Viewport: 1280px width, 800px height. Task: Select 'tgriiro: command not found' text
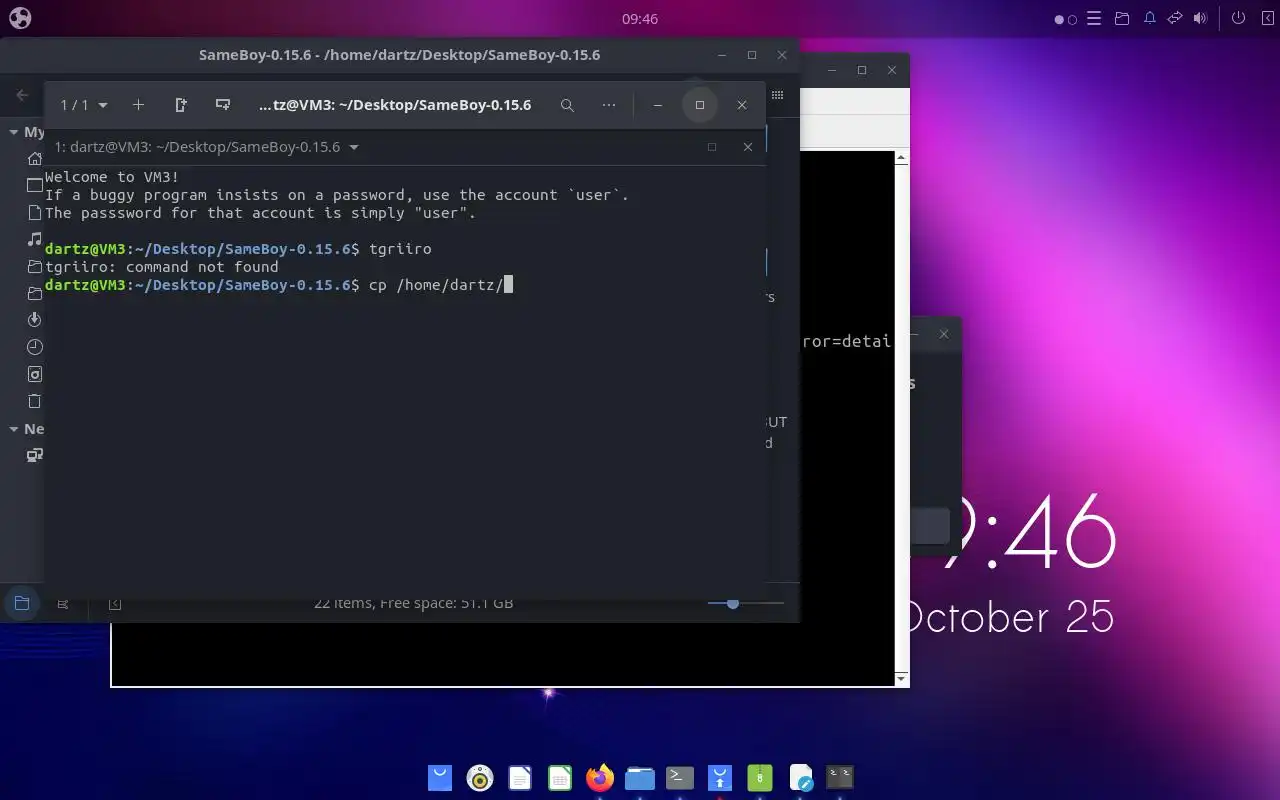(162, 267)
